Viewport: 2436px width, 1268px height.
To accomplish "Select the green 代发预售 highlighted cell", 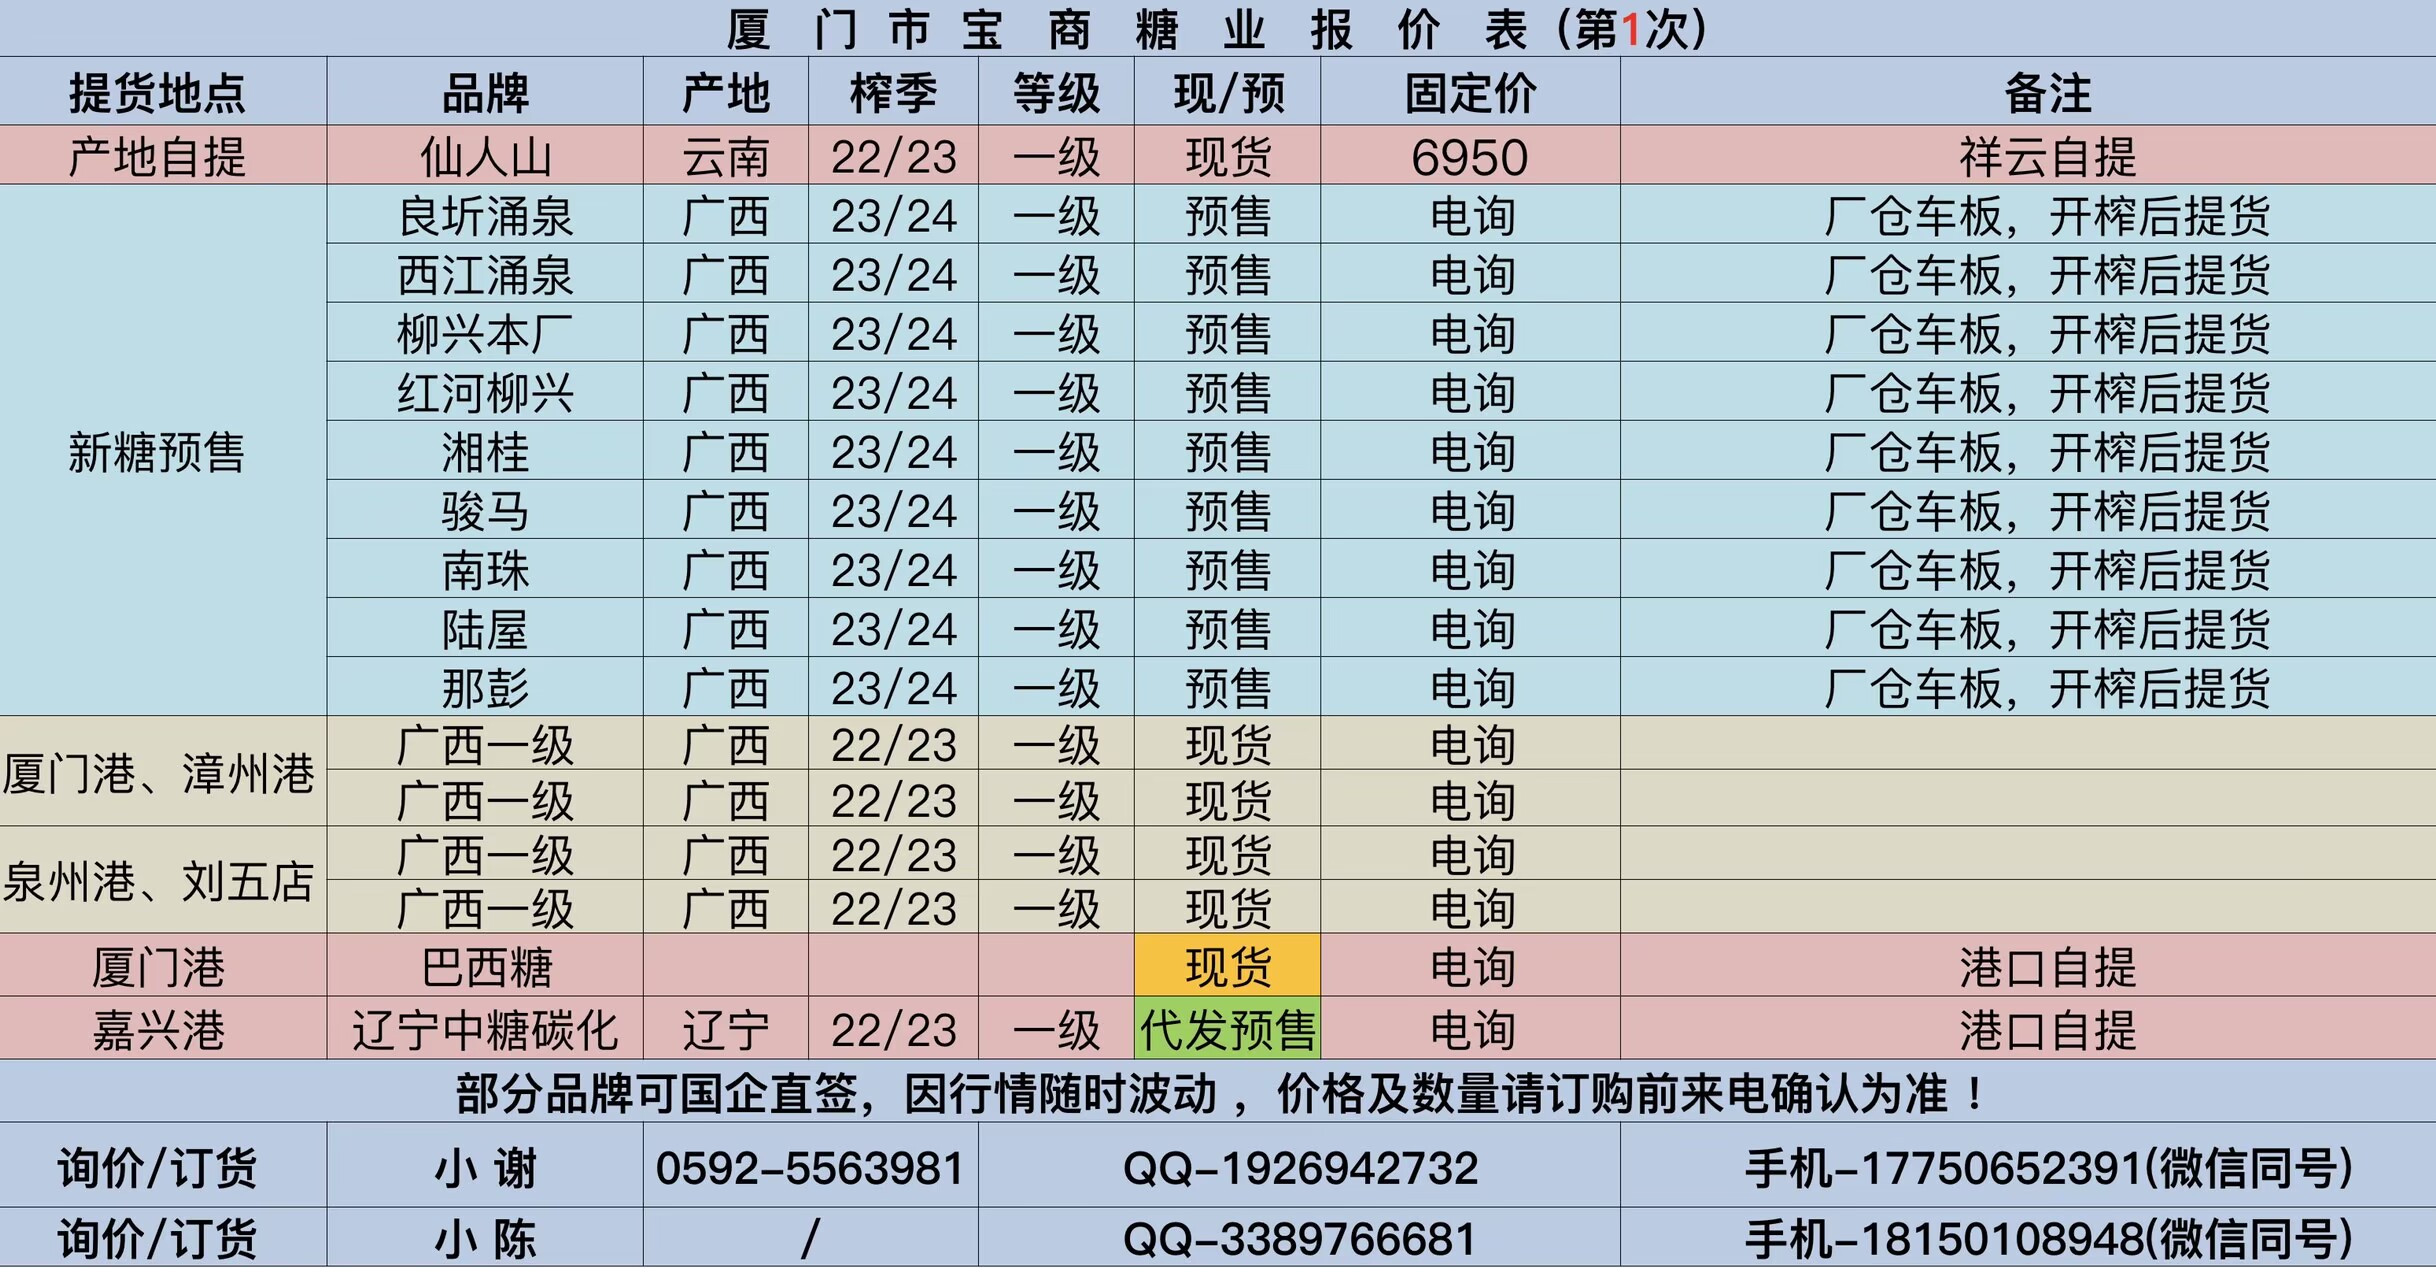I will [1227, 1029].
